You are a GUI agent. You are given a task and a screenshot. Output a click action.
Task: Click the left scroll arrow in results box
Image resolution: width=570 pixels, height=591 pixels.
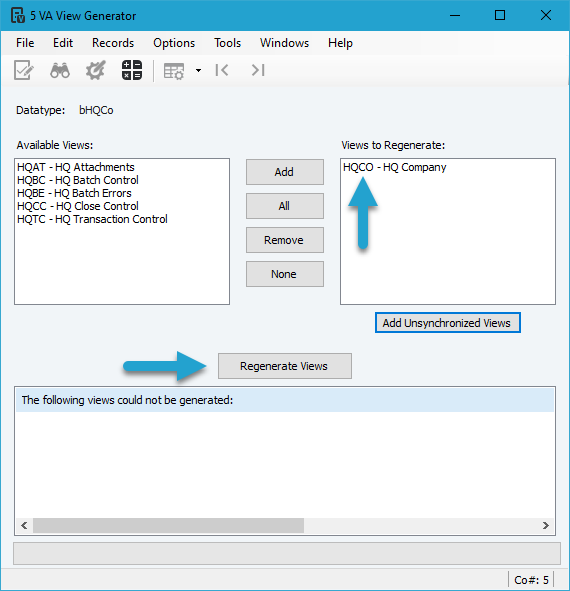[x=24, y=525]
